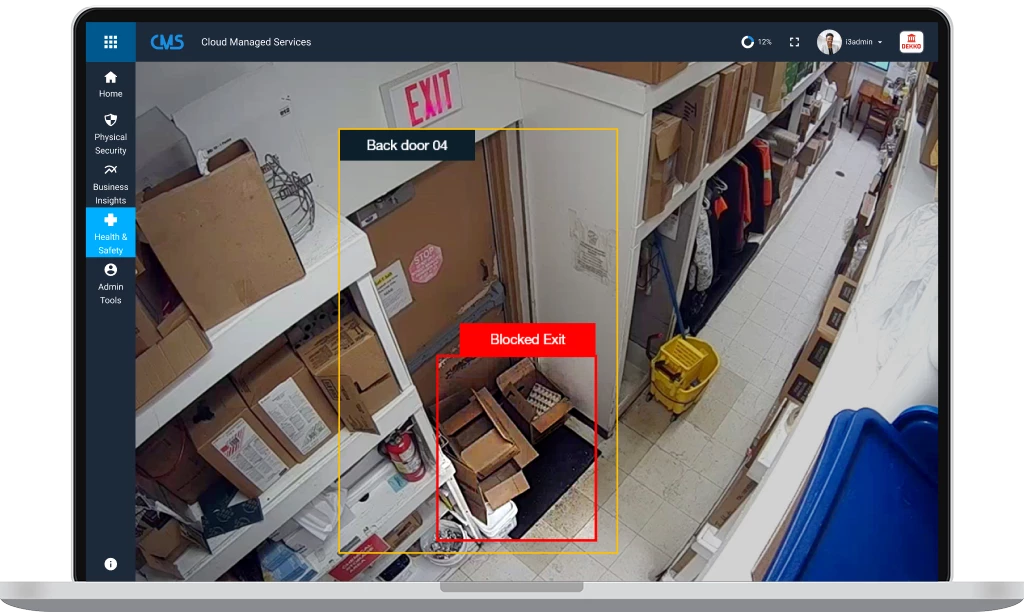Click the CMS logo
Image resolution: width=1024 pixels, height=613 pixels.
click(168, 41)
